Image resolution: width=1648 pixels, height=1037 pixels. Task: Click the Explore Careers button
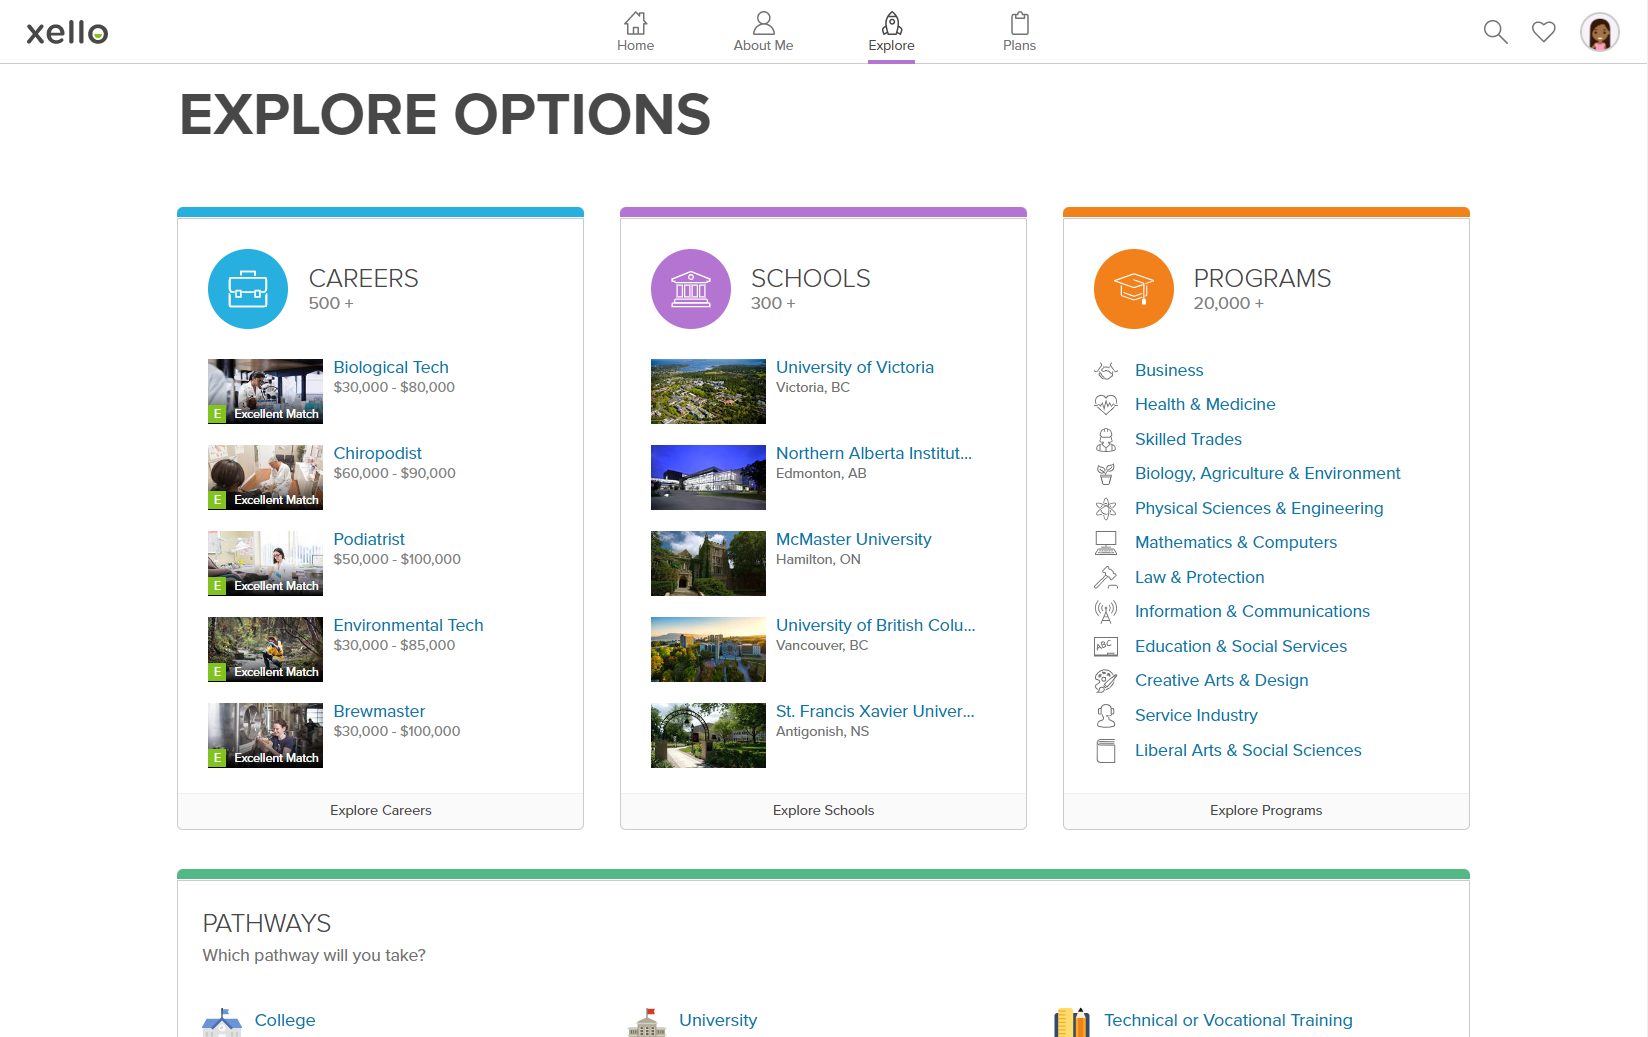381,811
